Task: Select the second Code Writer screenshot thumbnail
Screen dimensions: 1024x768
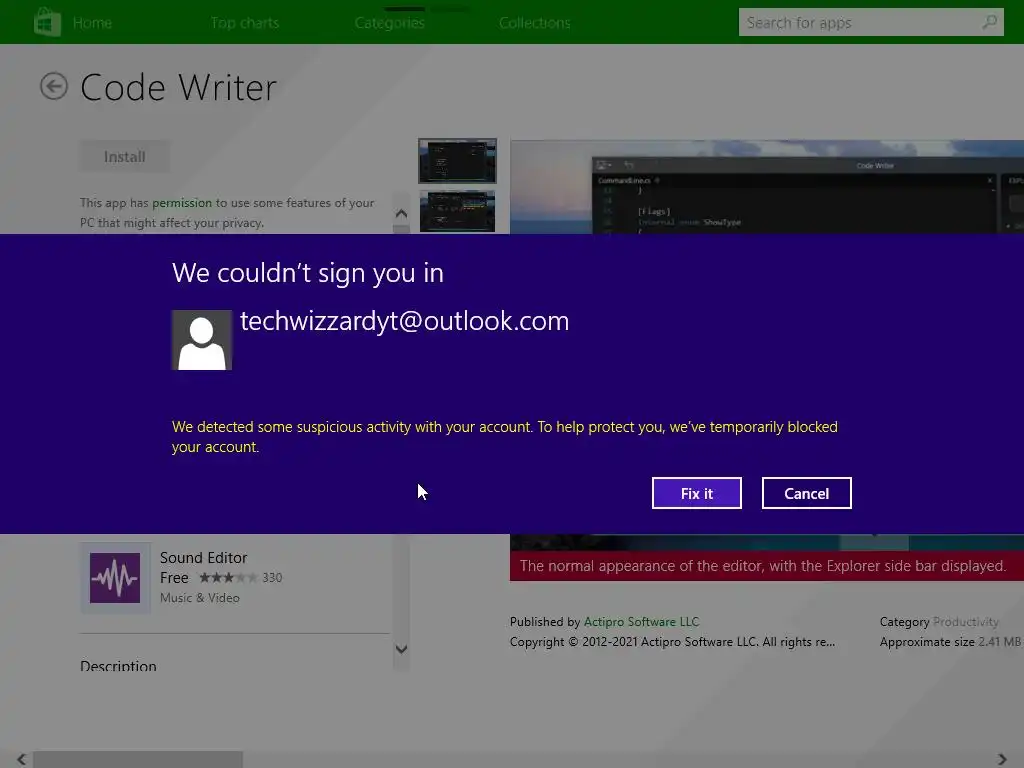Action: 457,212
